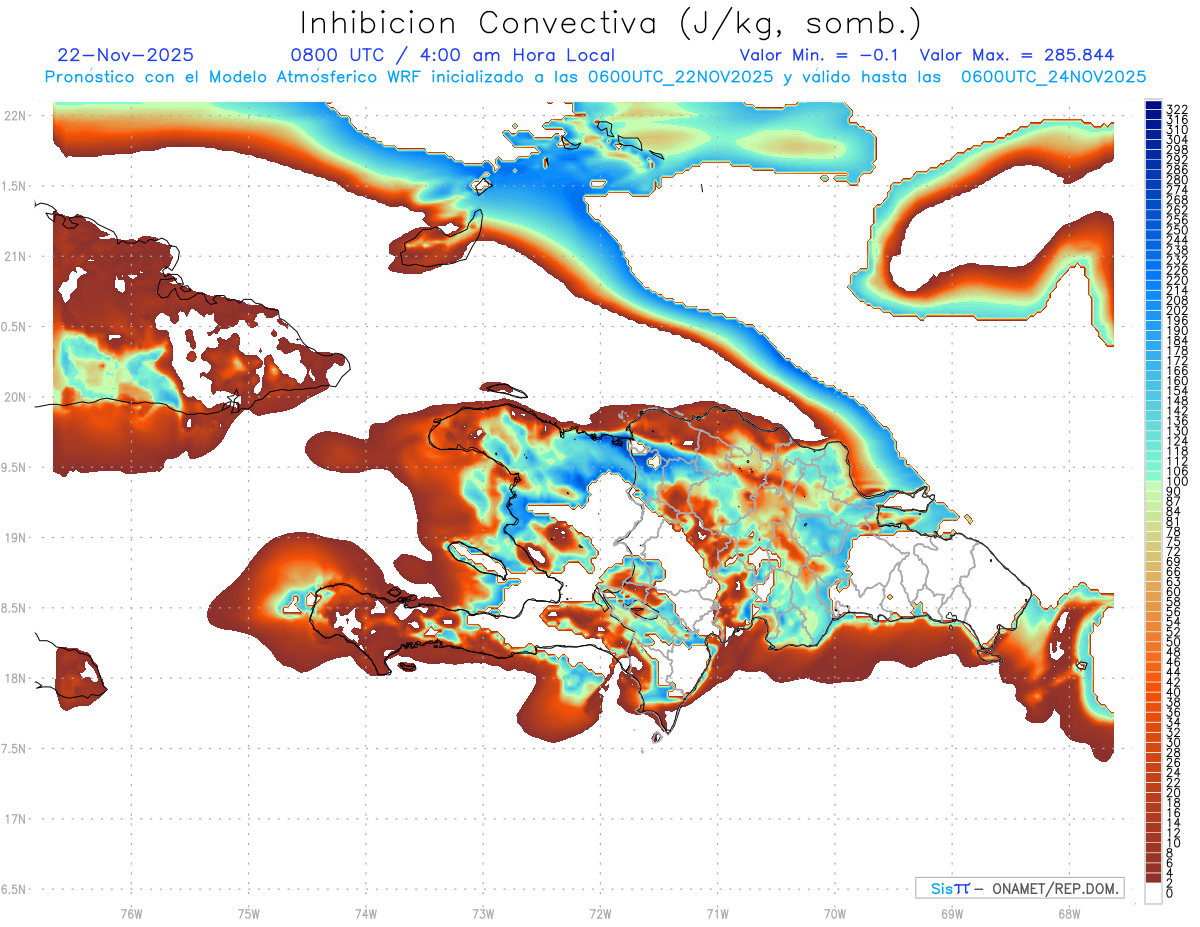Click the 18N latitude label

pos(16,679)
